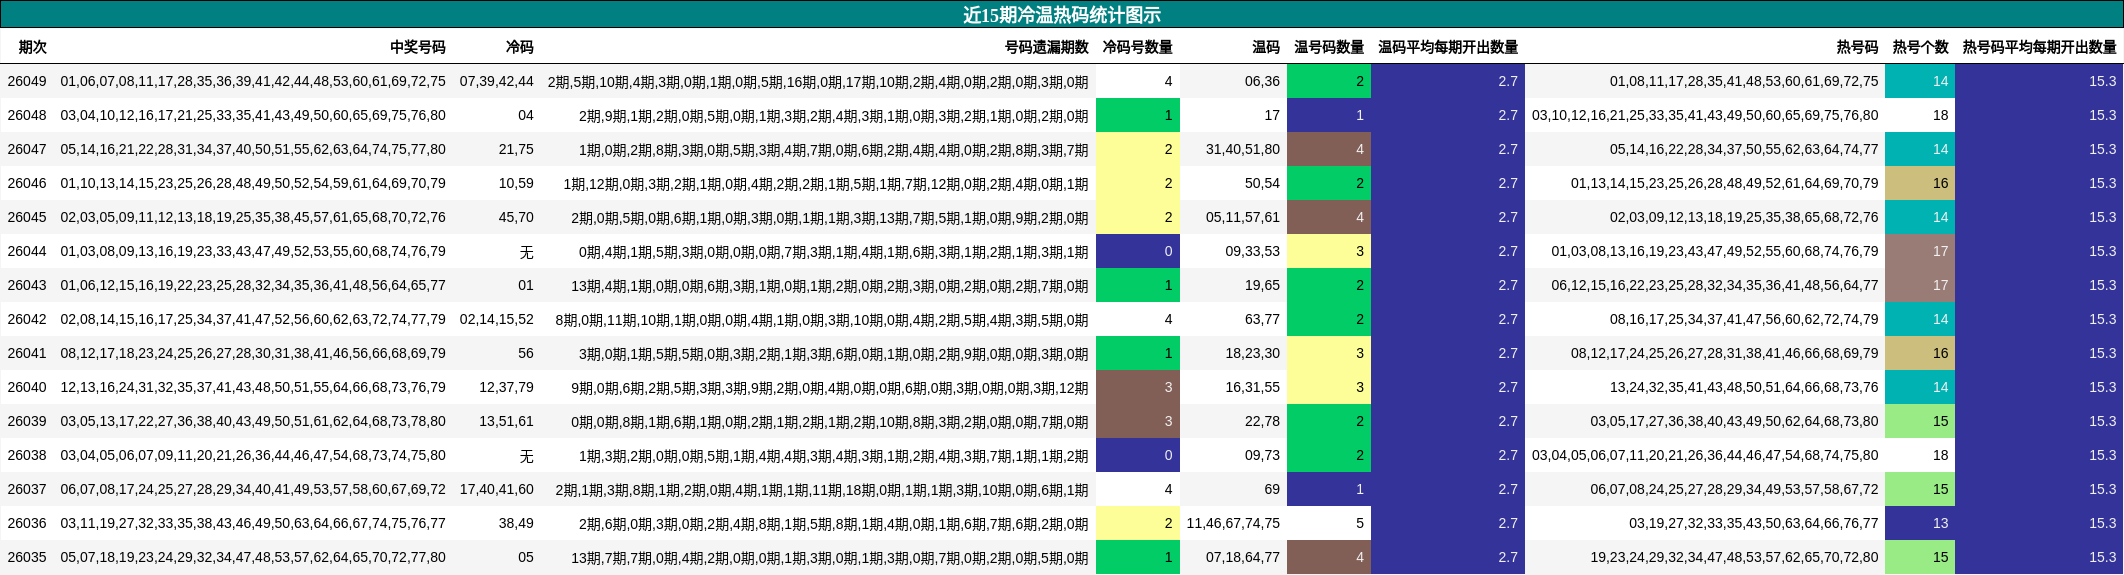Select warm code cell 05,11,57,61
This screenshot has width=2124, height=575.
(x=1243, y=217)
